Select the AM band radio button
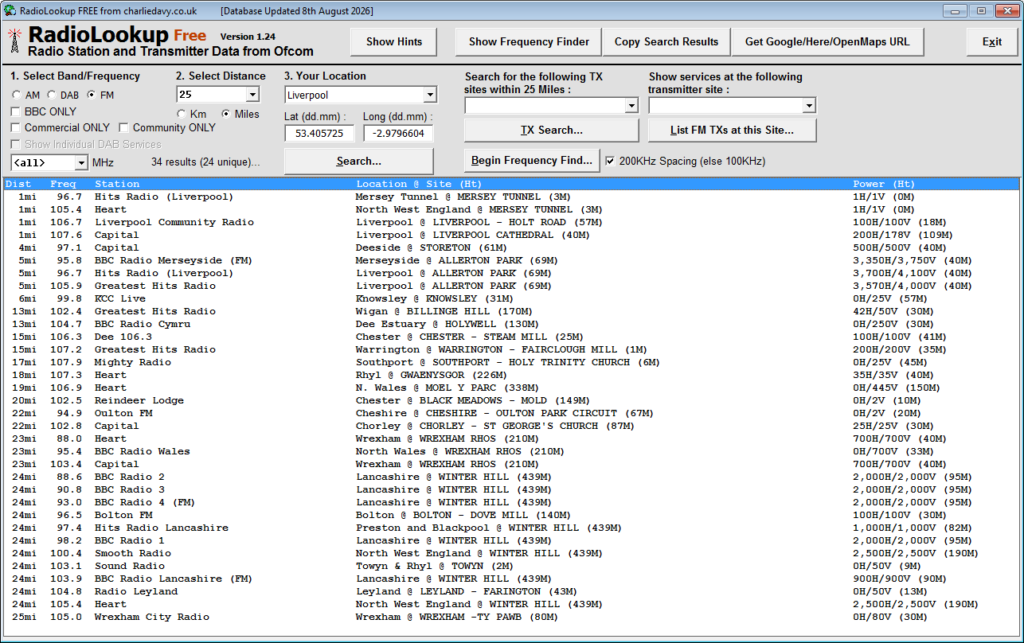 point(16,95)
